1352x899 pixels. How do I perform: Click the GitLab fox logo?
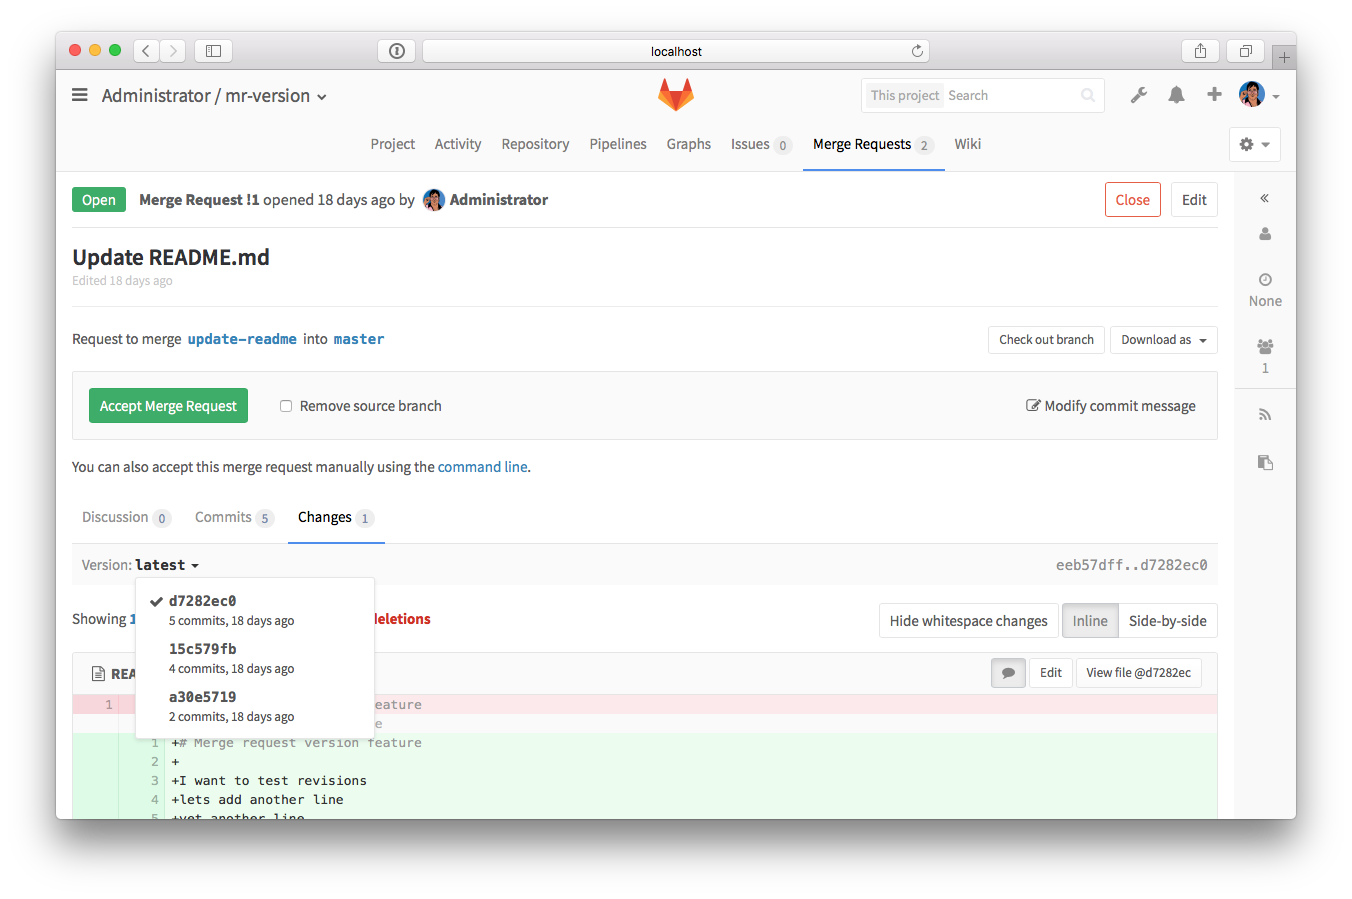(x=675, y=95)
